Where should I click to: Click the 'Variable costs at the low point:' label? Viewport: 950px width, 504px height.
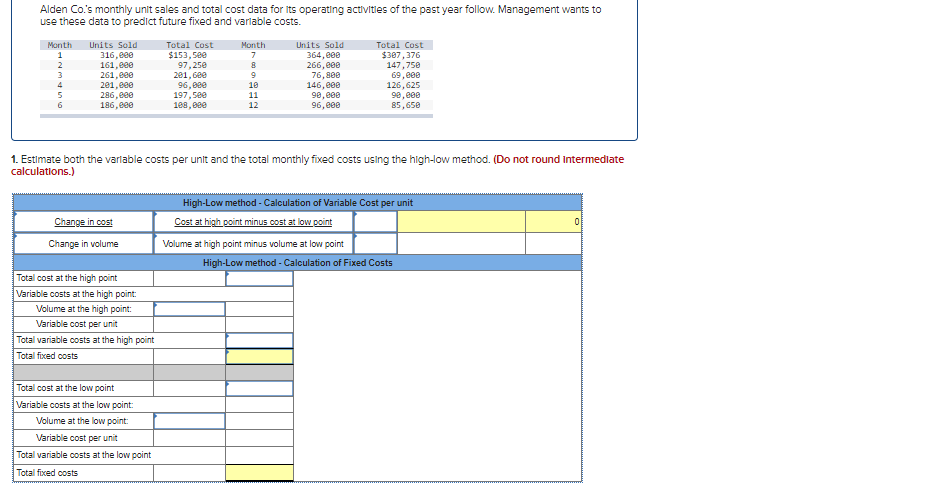pyautogui.click(x=75, y=405)
